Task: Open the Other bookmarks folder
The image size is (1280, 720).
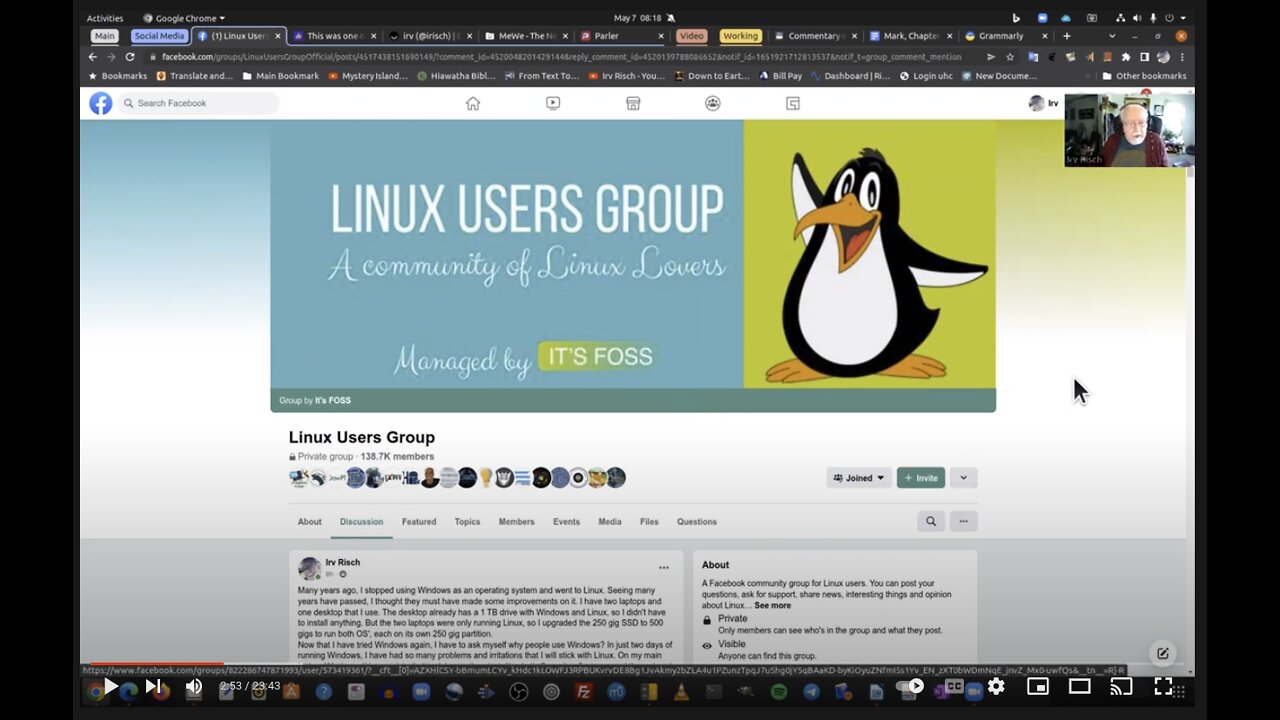Action: click(x=1144, y=76)
